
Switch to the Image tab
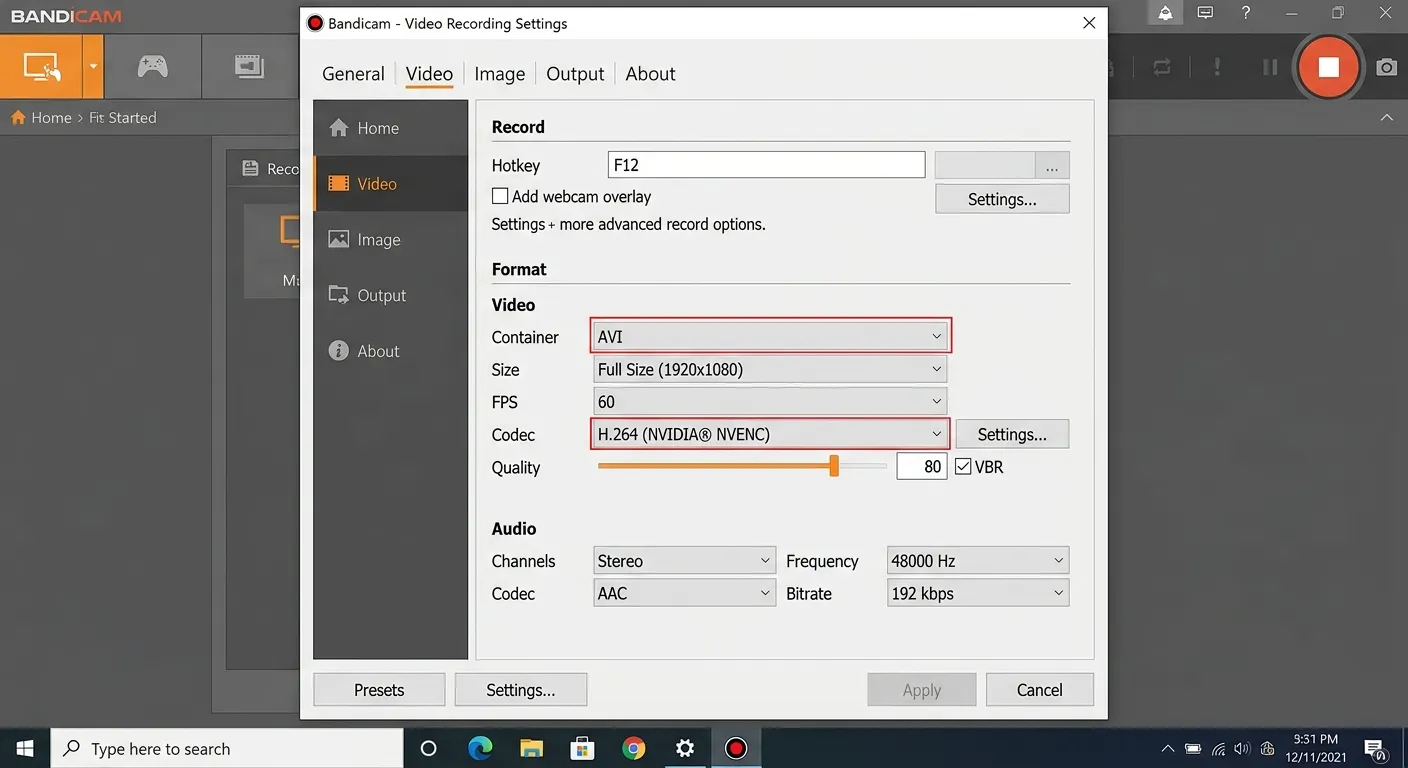499,74
